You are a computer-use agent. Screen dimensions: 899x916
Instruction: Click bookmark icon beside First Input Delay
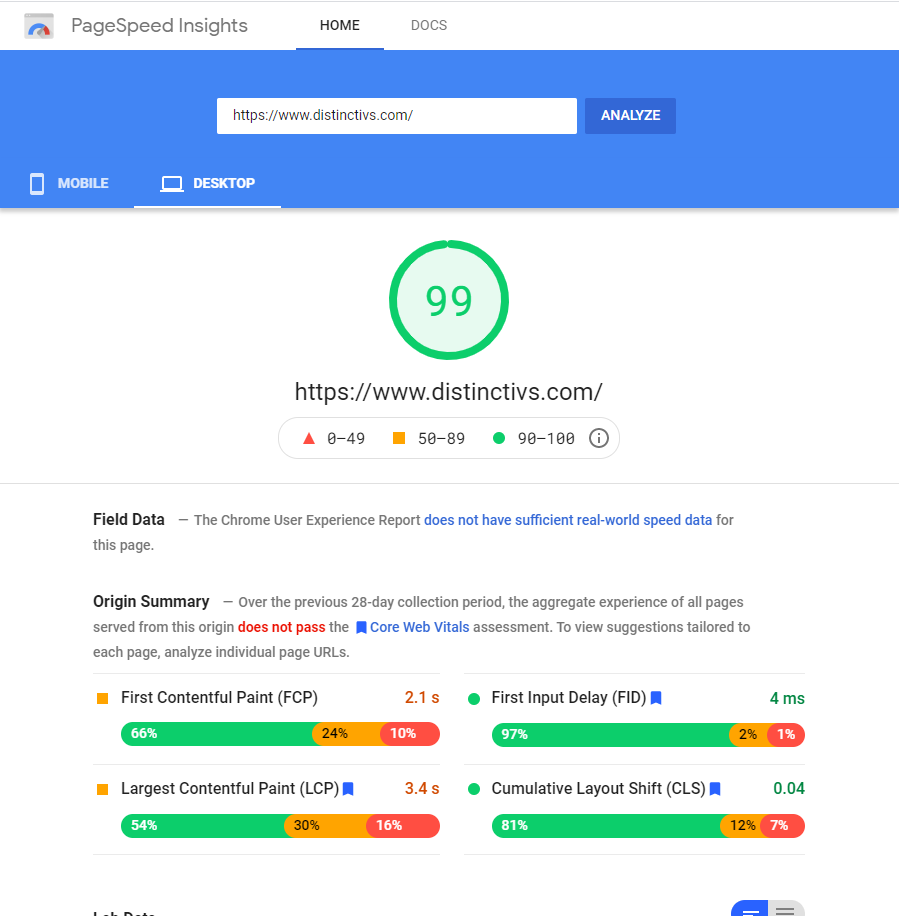(x=656, y=698)
